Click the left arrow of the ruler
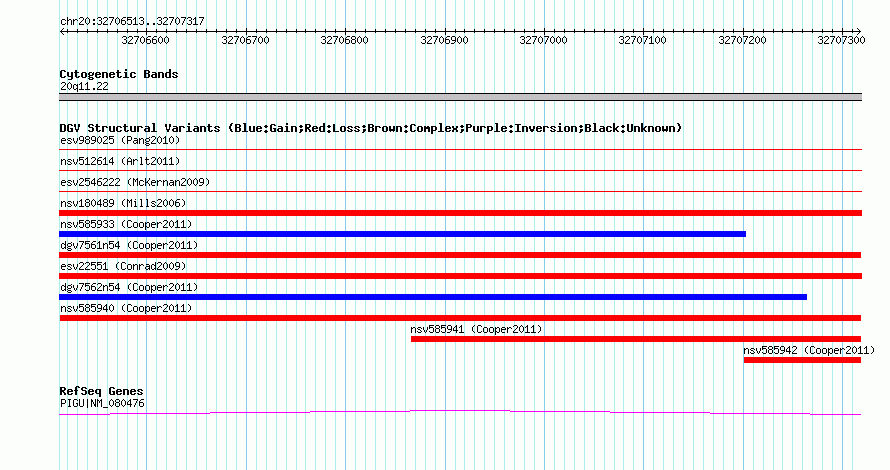This screenshot has height=470, width=890. (62, 32)
